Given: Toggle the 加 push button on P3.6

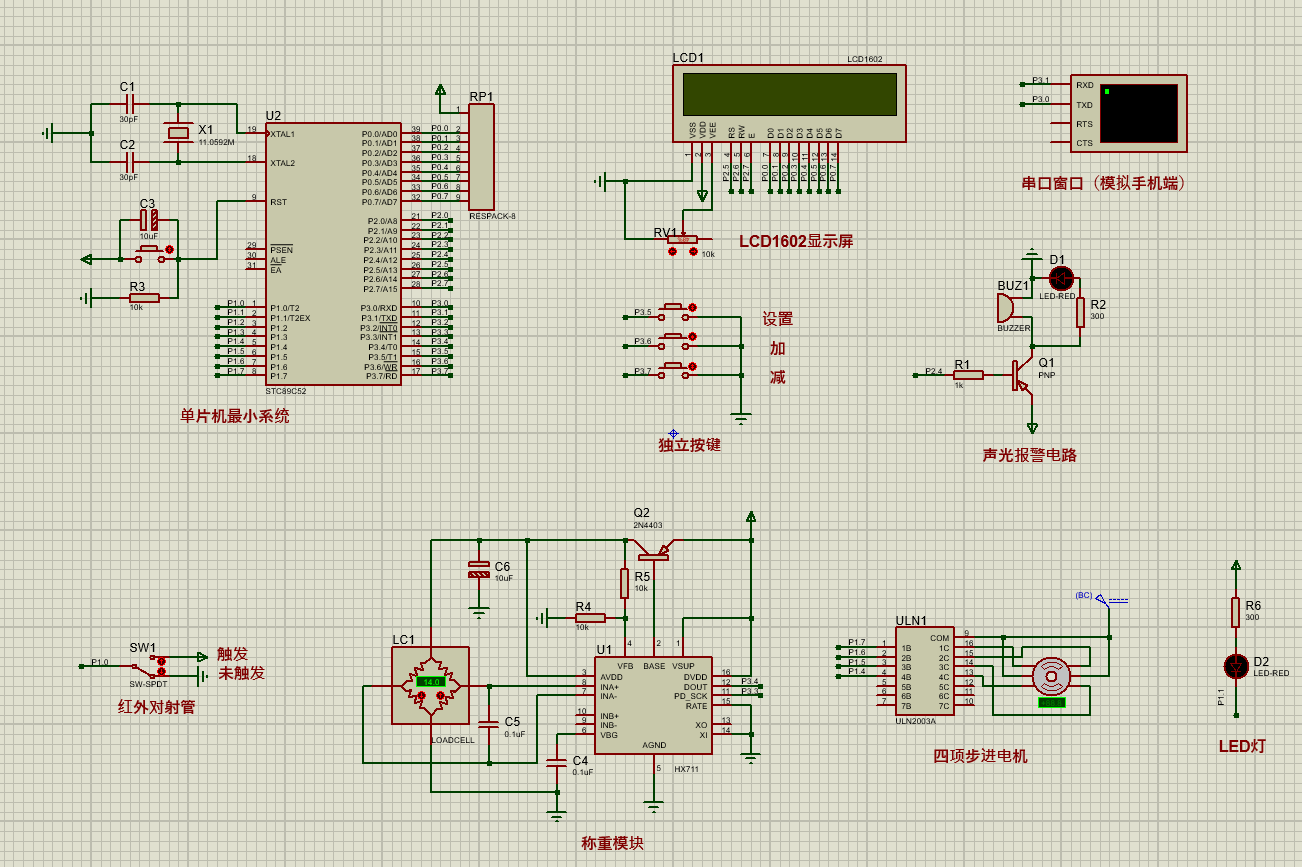Looking at the screenshot, I should click(675, 341).
